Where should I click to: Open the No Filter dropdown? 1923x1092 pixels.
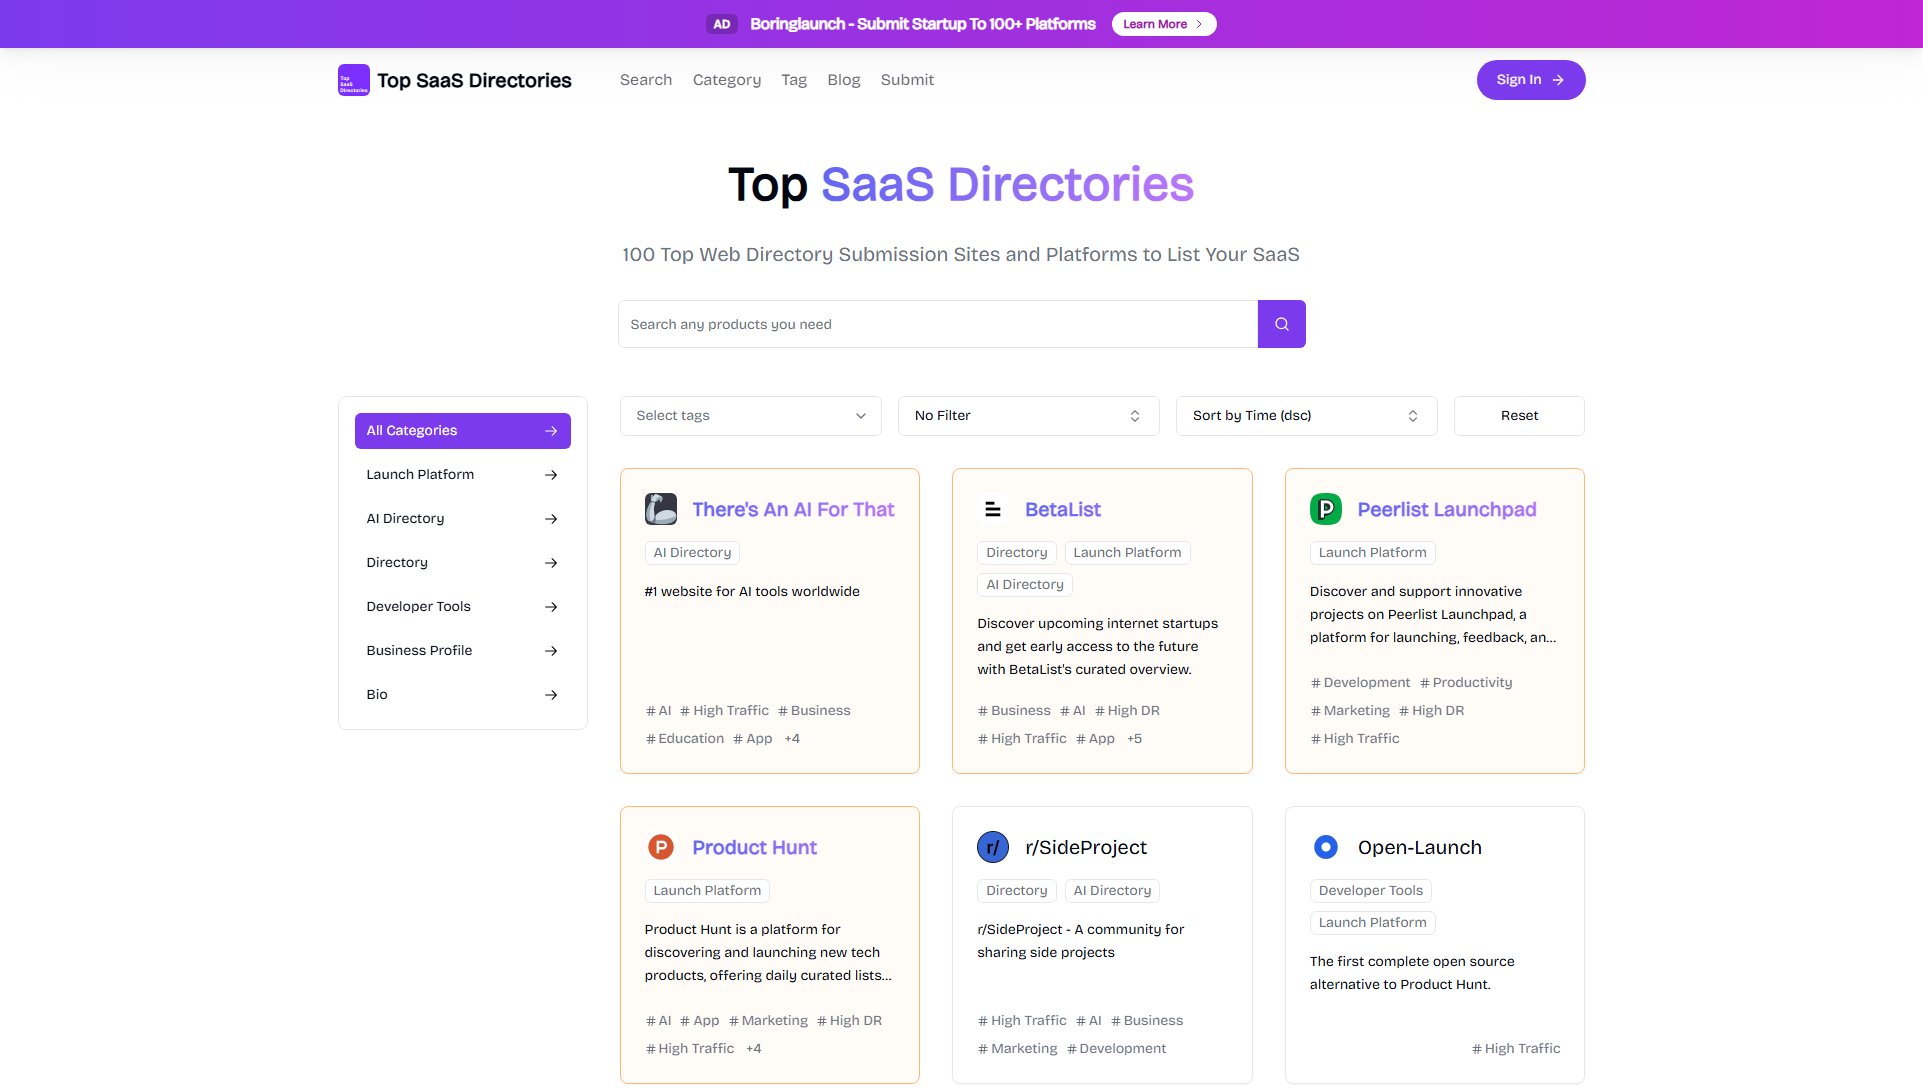coord(1029,416)
